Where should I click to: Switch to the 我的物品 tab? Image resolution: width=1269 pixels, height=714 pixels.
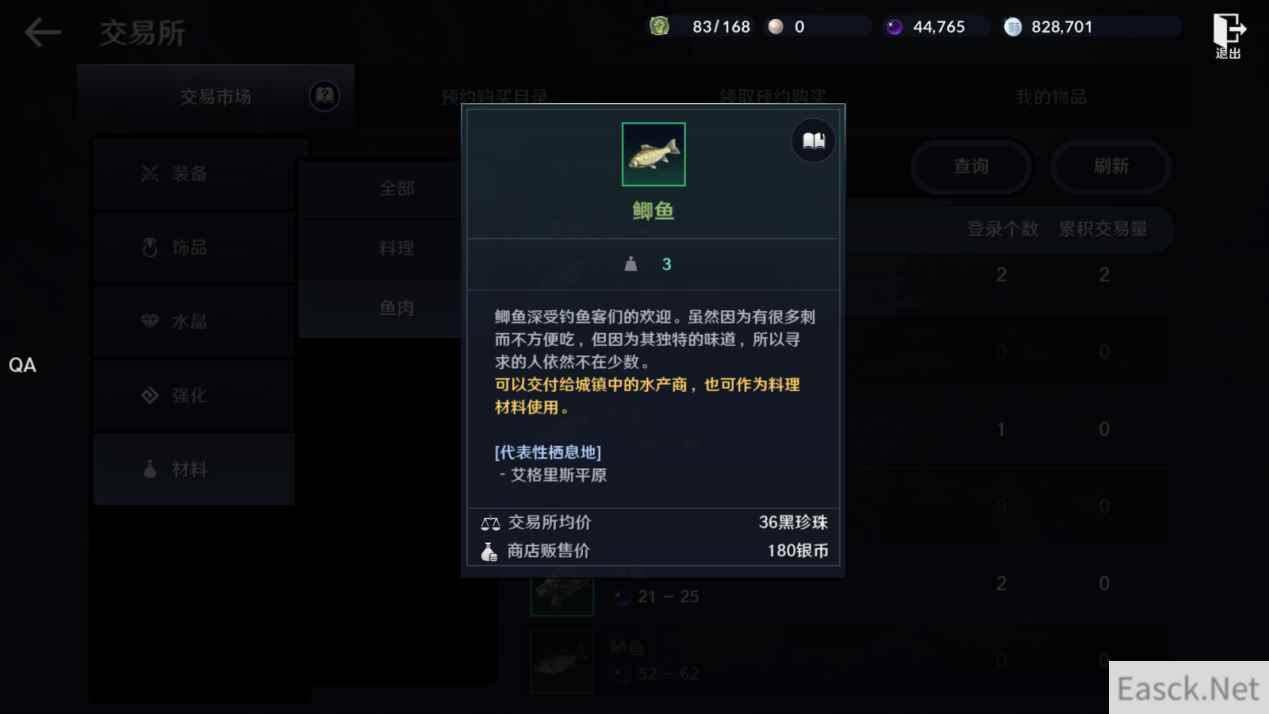pos(1051,97)
